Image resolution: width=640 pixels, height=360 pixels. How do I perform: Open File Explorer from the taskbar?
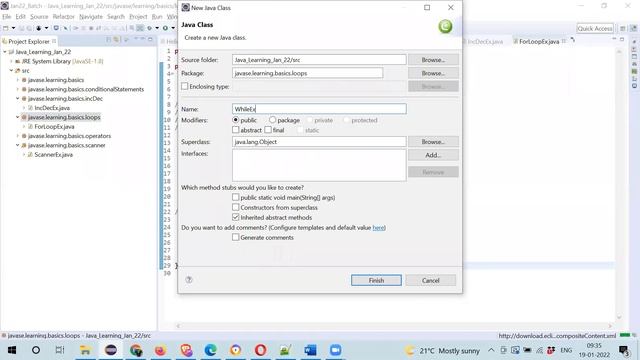[x=85, y=350]
